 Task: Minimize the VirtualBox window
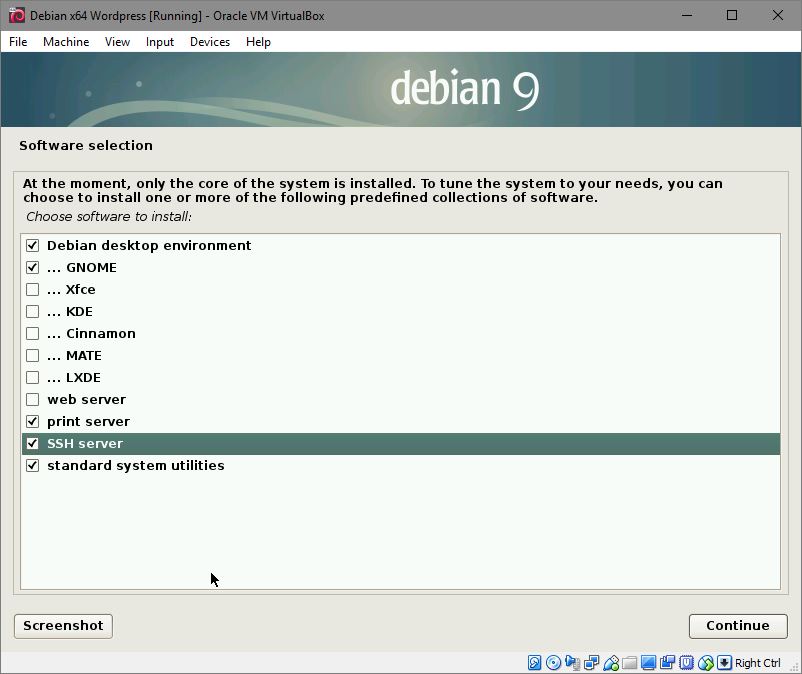tap(687, 15)
